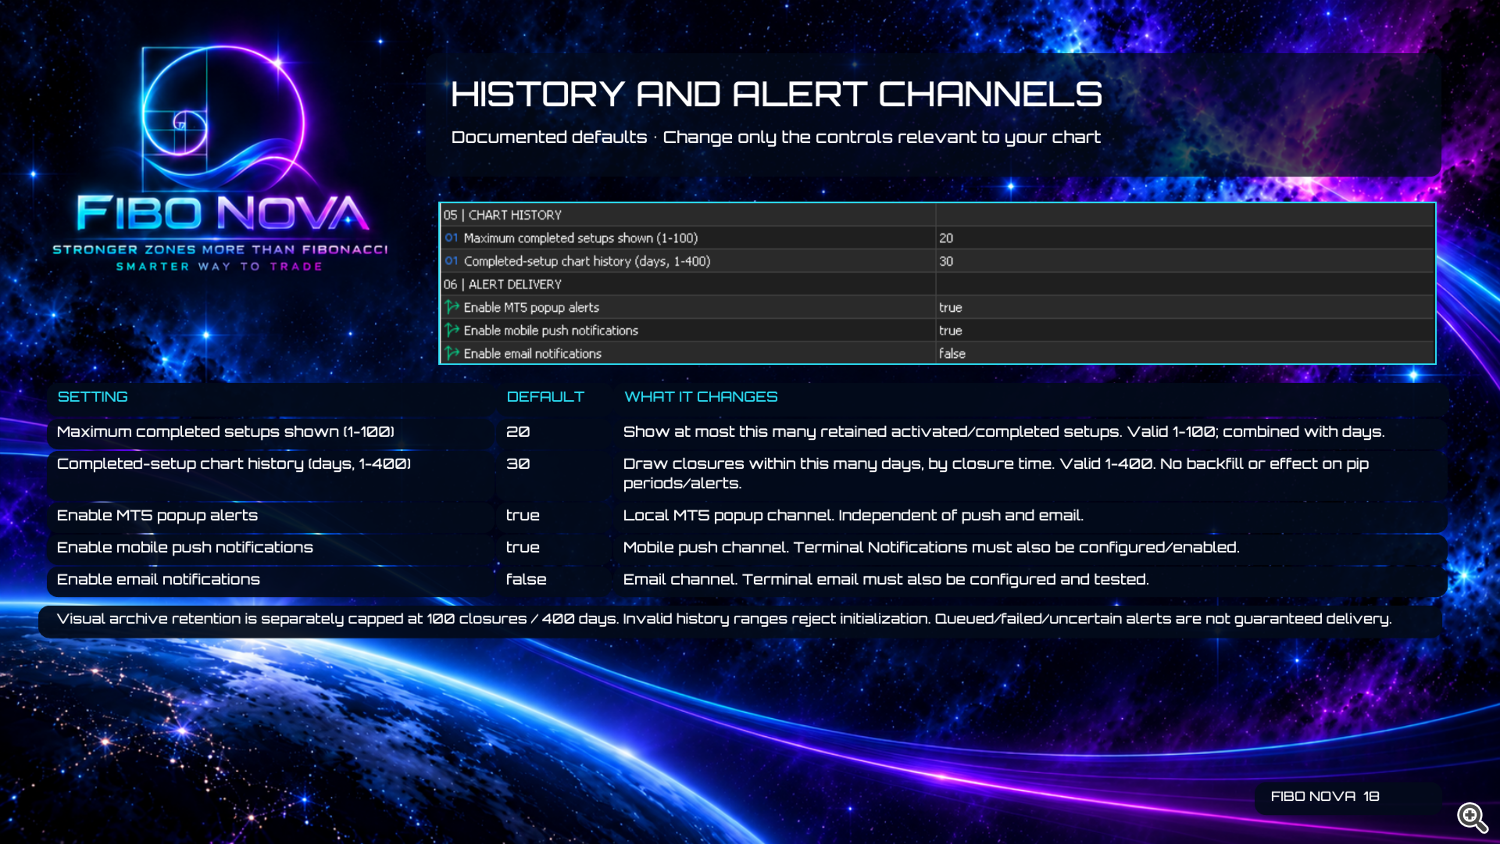Click default 'false' in lower table
1500x844 pixels.
click(526, 580)
